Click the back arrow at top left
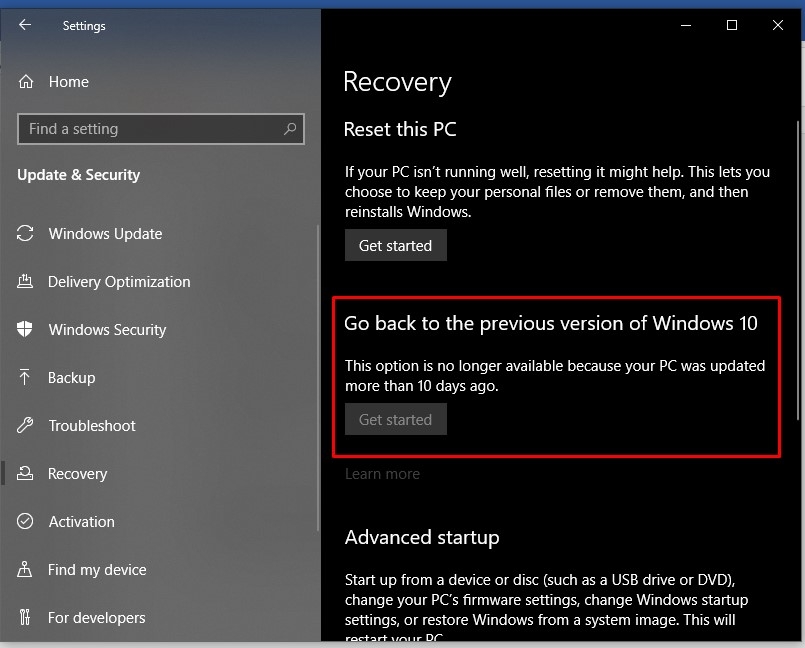 coord(24,25)
